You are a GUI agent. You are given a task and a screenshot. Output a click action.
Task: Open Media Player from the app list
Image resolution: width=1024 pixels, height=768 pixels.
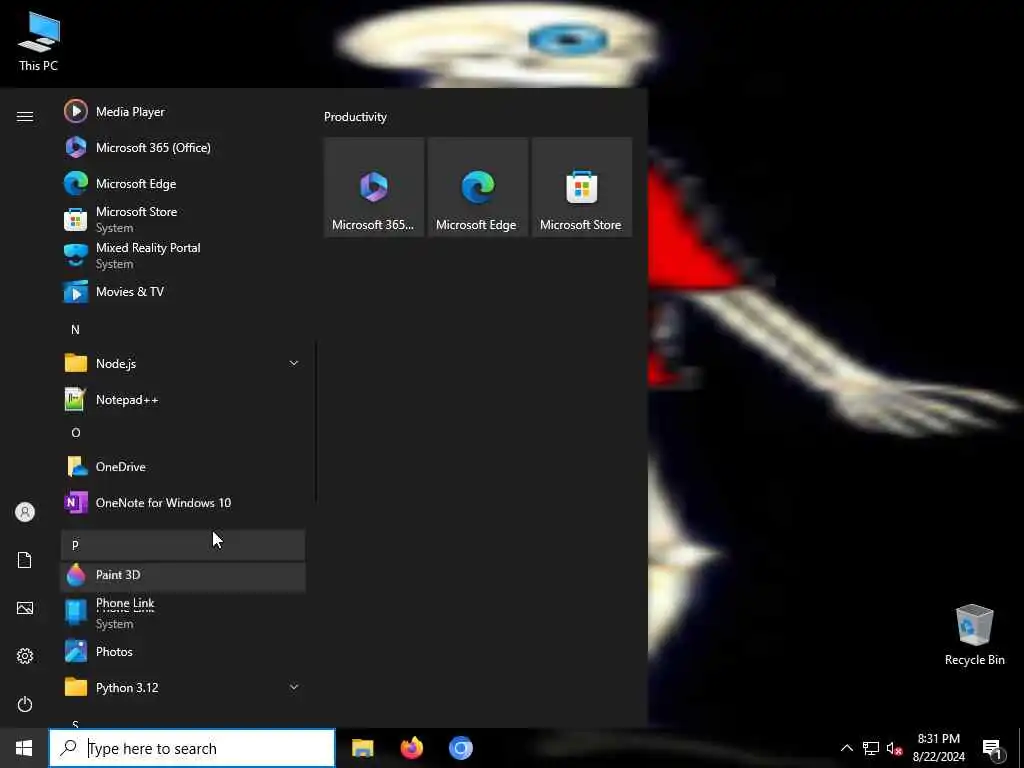tap(183, 112)
